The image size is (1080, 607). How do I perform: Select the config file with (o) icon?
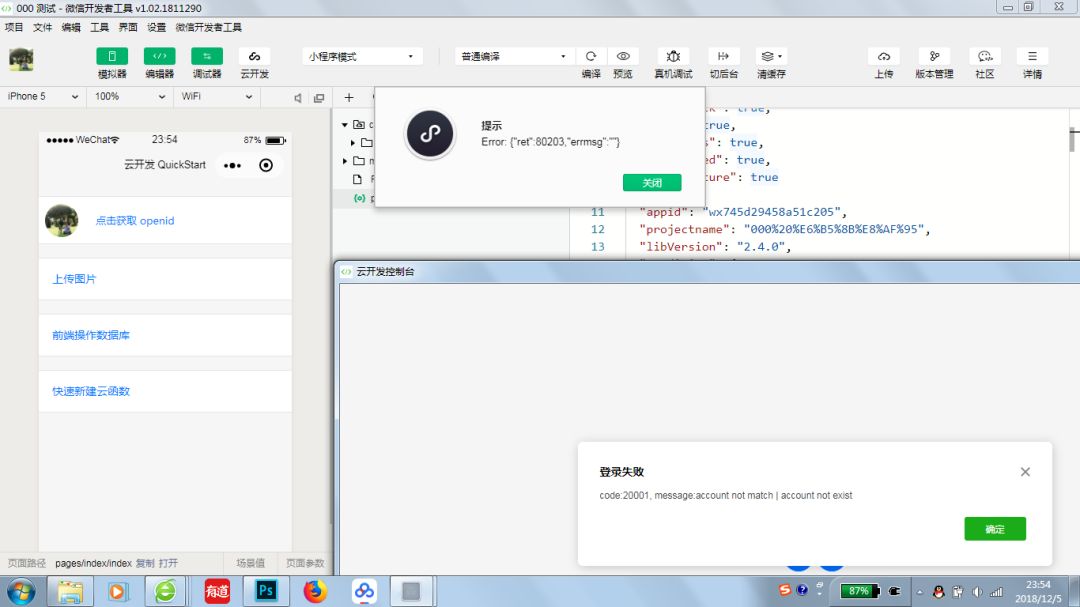coord(359,198)
